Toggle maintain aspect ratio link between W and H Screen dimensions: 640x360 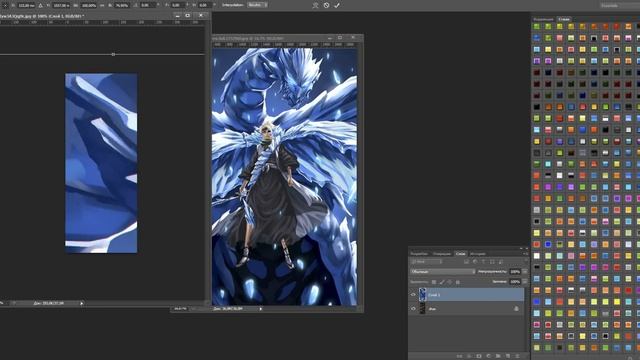pos(102,5)
